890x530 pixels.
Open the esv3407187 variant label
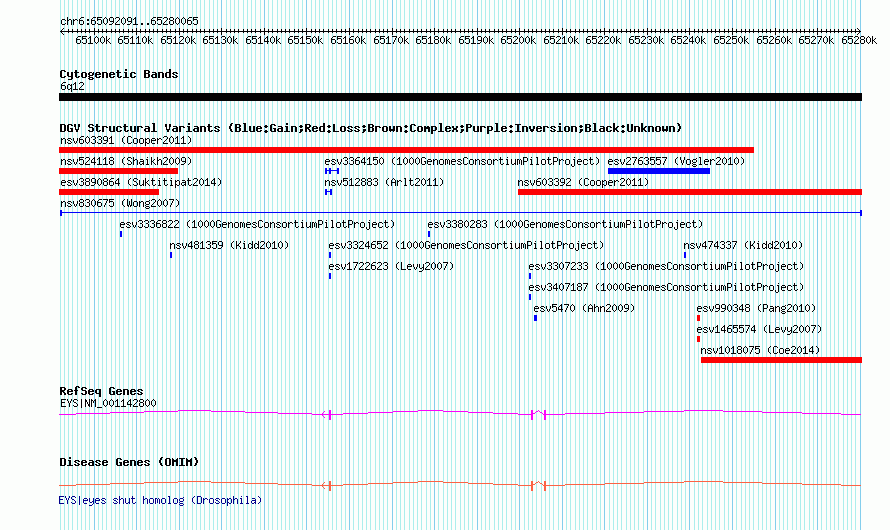pos(666,288)
